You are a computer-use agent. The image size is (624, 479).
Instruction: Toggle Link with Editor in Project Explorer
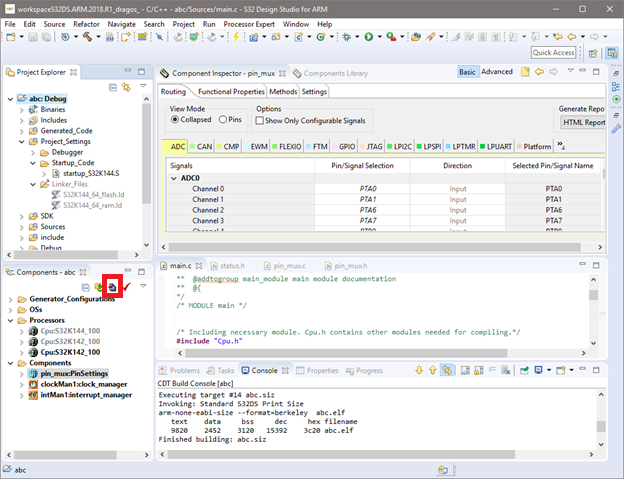pos(126,87)
